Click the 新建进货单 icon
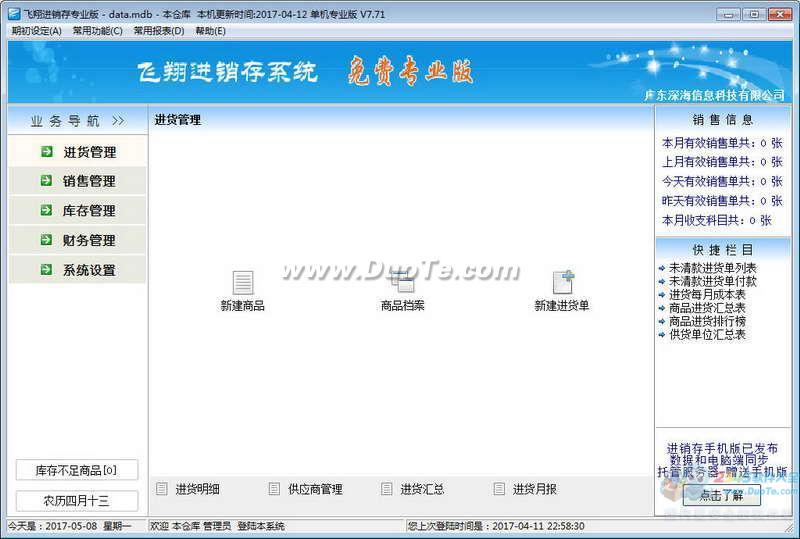Screen dimensions: 800x539 [x=562, y=283]
